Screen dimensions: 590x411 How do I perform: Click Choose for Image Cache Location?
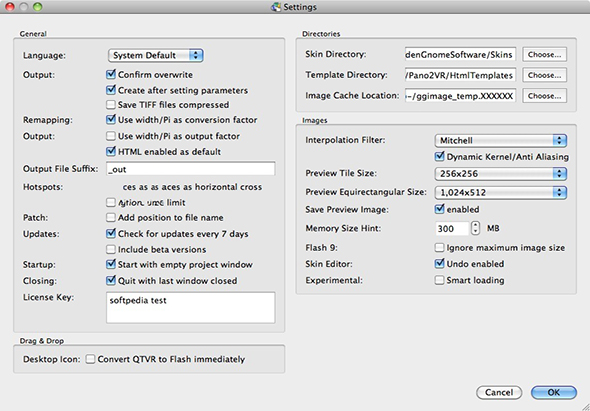(544, 96)
